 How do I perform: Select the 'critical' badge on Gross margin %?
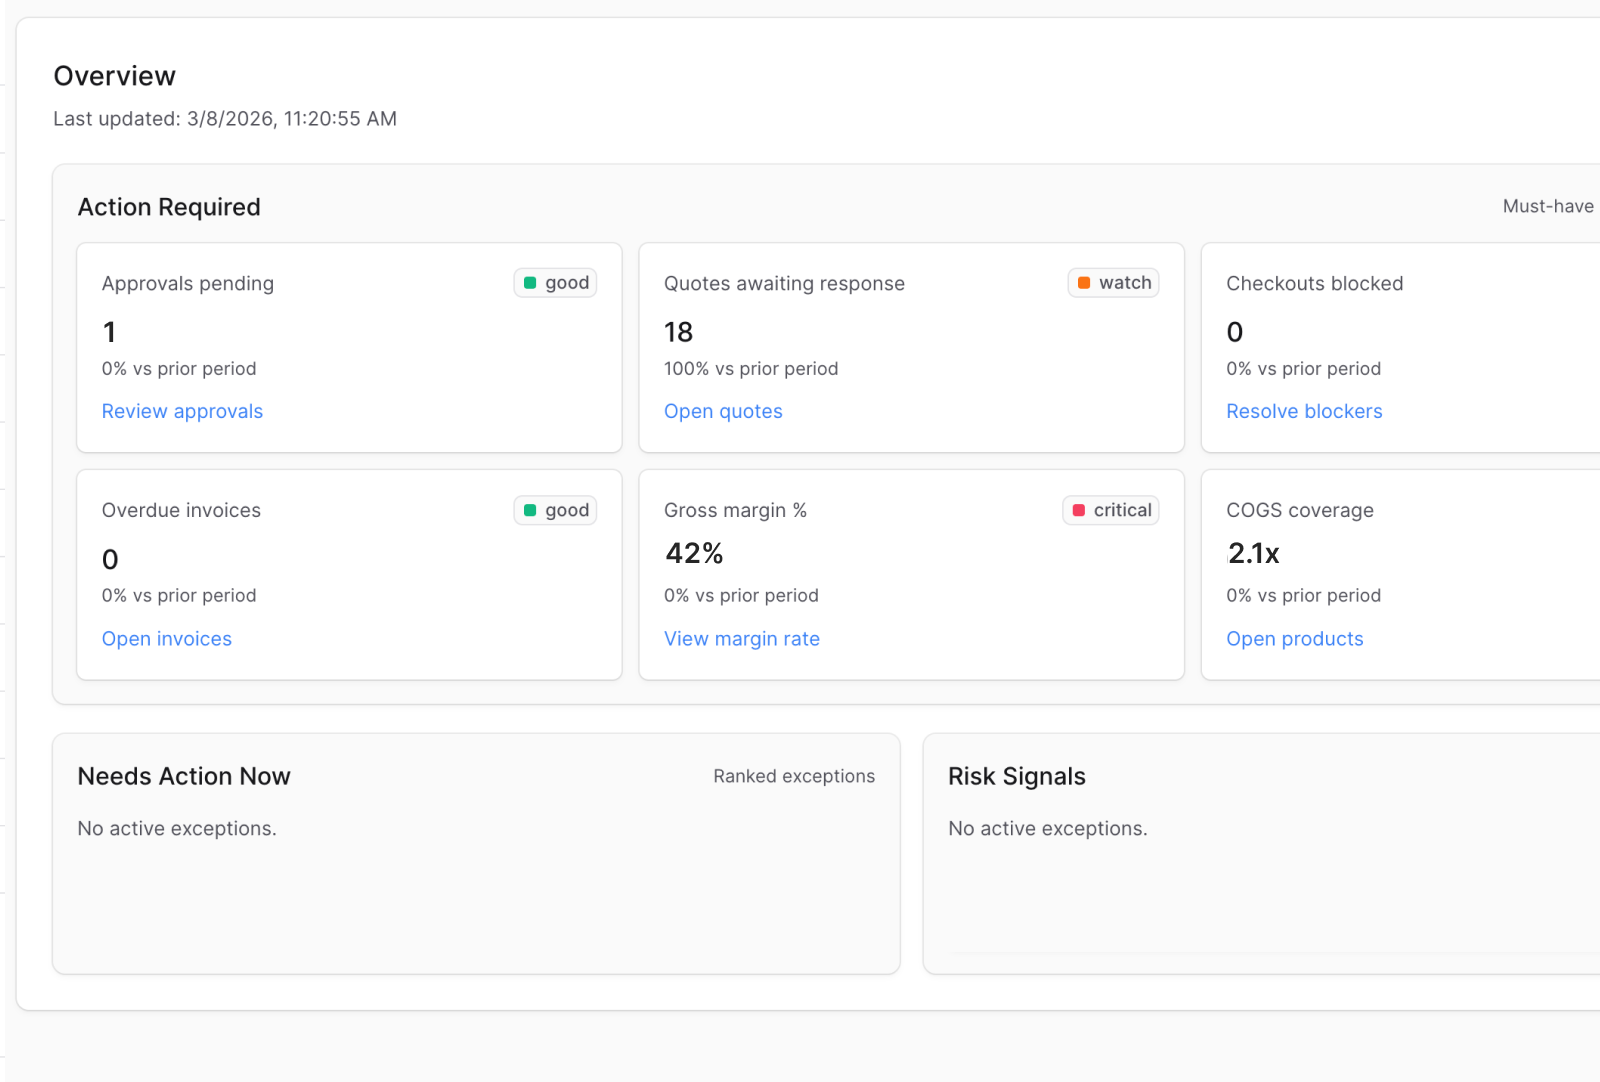pos(1110,510)
